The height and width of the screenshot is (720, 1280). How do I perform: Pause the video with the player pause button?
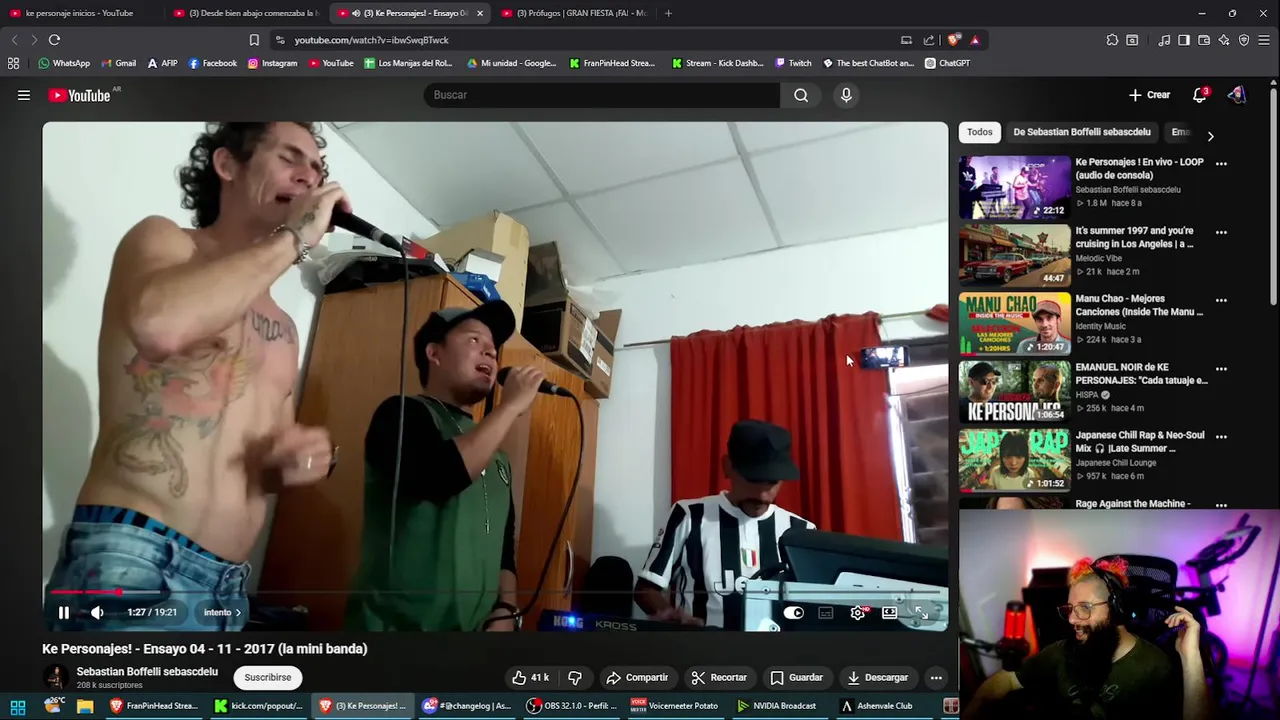click(63, 613)
